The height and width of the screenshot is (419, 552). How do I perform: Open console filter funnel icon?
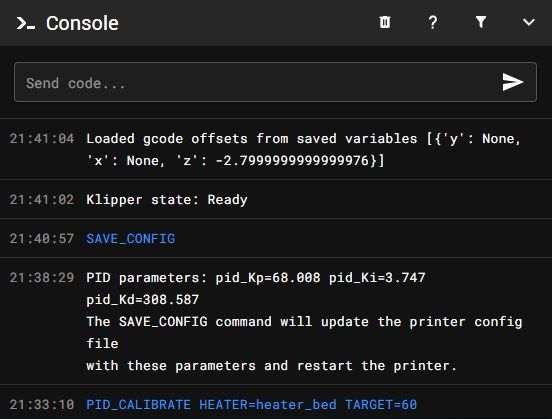coord(481,22)
